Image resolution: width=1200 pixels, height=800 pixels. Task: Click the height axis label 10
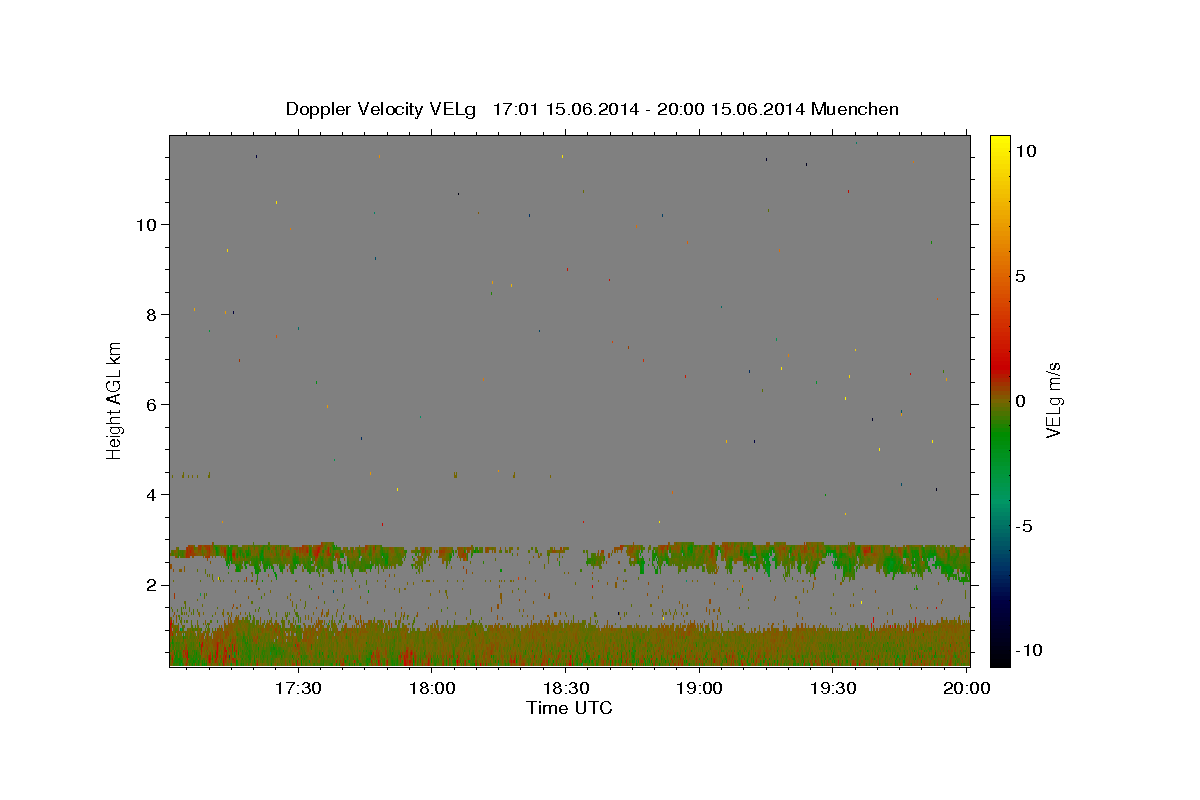tap(147, 224)
